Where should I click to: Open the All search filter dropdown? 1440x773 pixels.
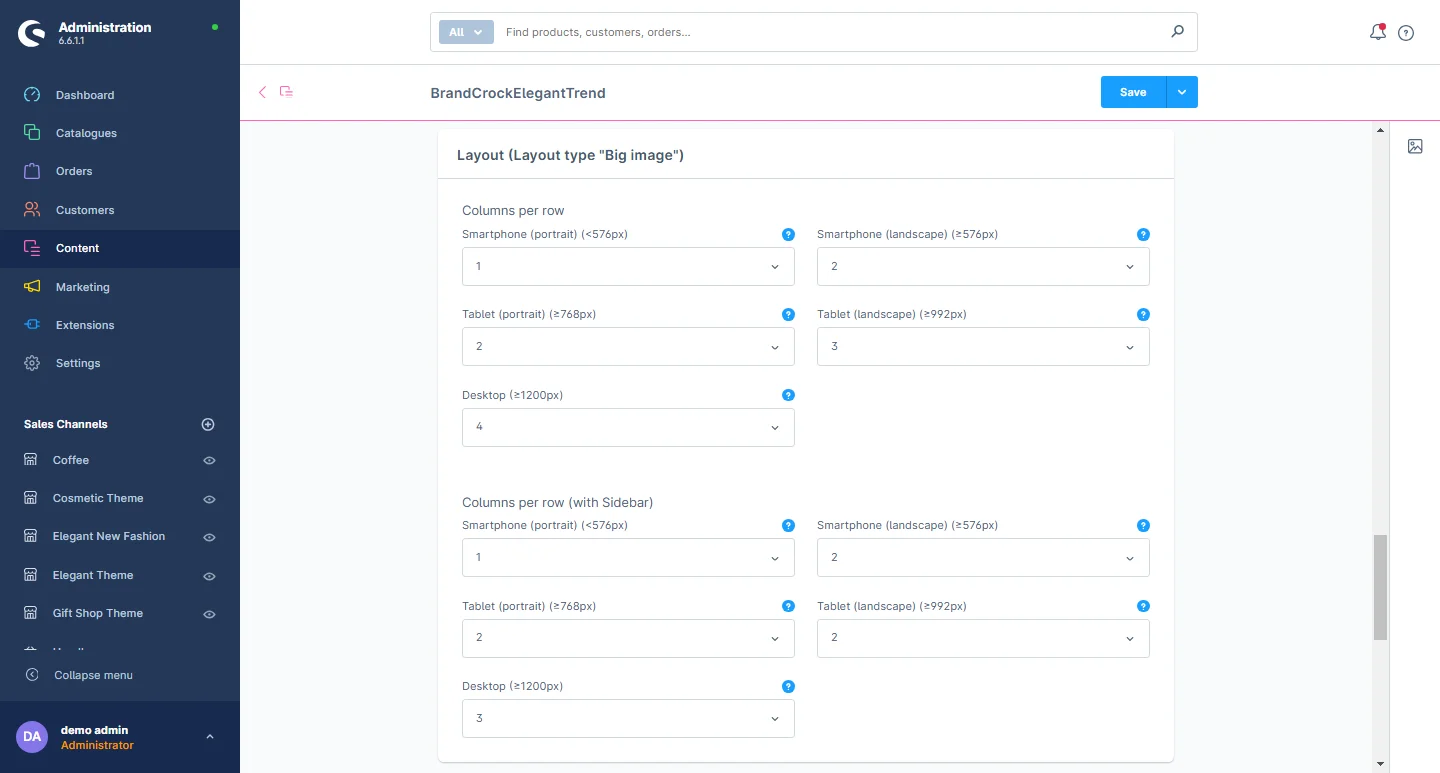[x=466, y=32]
